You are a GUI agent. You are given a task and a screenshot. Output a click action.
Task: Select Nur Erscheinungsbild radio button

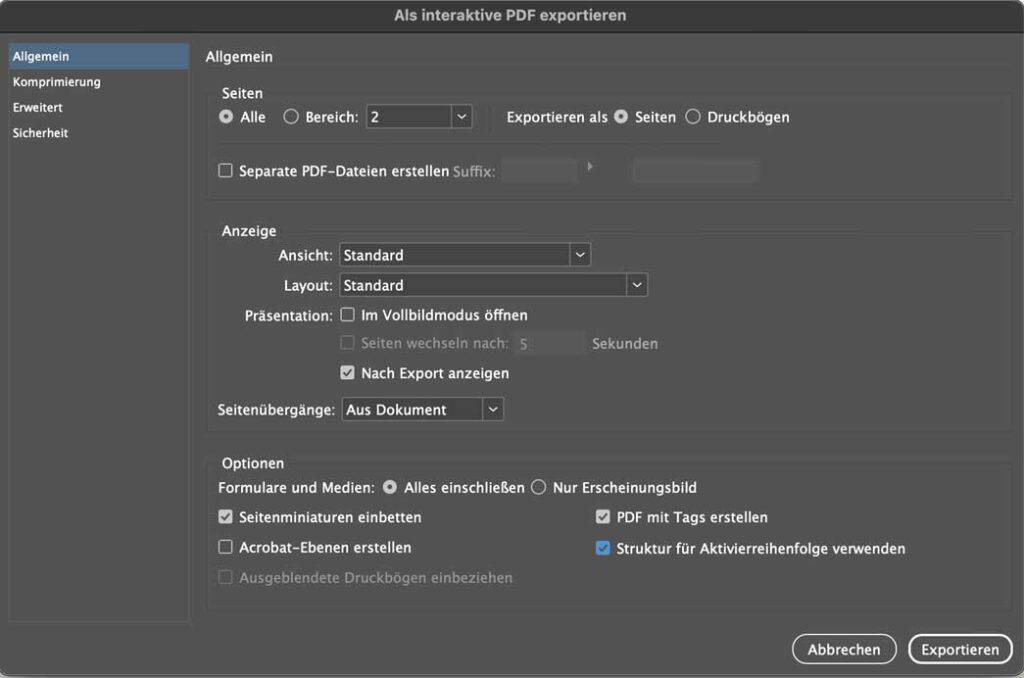539,487
